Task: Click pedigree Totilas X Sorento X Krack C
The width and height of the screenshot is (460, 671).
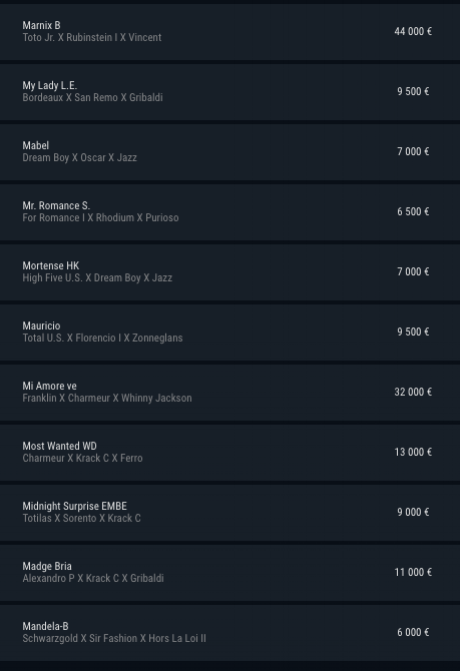Action: [x=81, y=518]
